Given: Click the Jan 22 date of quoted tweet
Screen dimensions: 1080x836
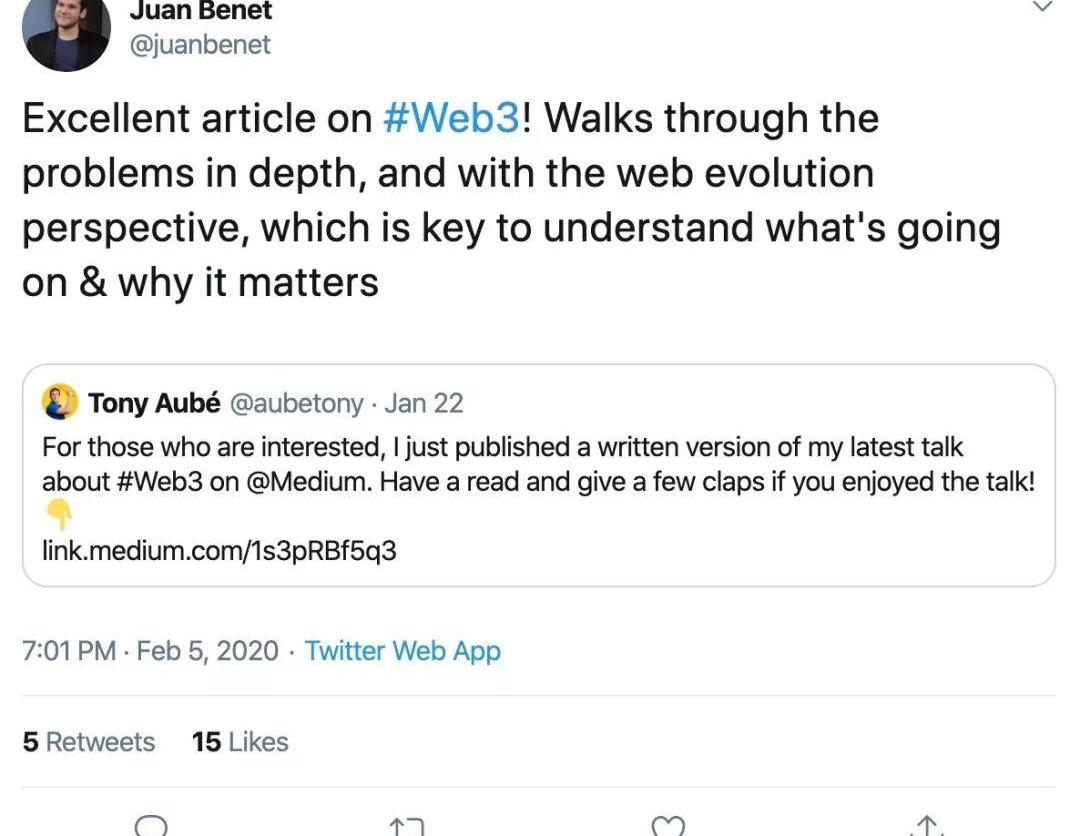Looking at the screenshot, I should pyautogui.click(x=424, y=403).
